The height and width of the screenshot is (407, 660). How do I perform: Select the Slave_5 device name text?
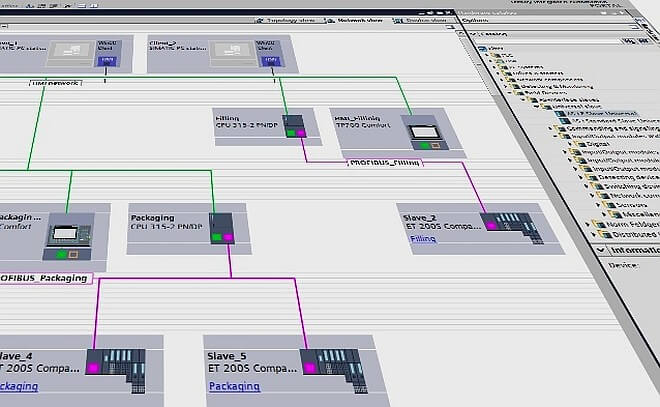(x=227, y=356)
